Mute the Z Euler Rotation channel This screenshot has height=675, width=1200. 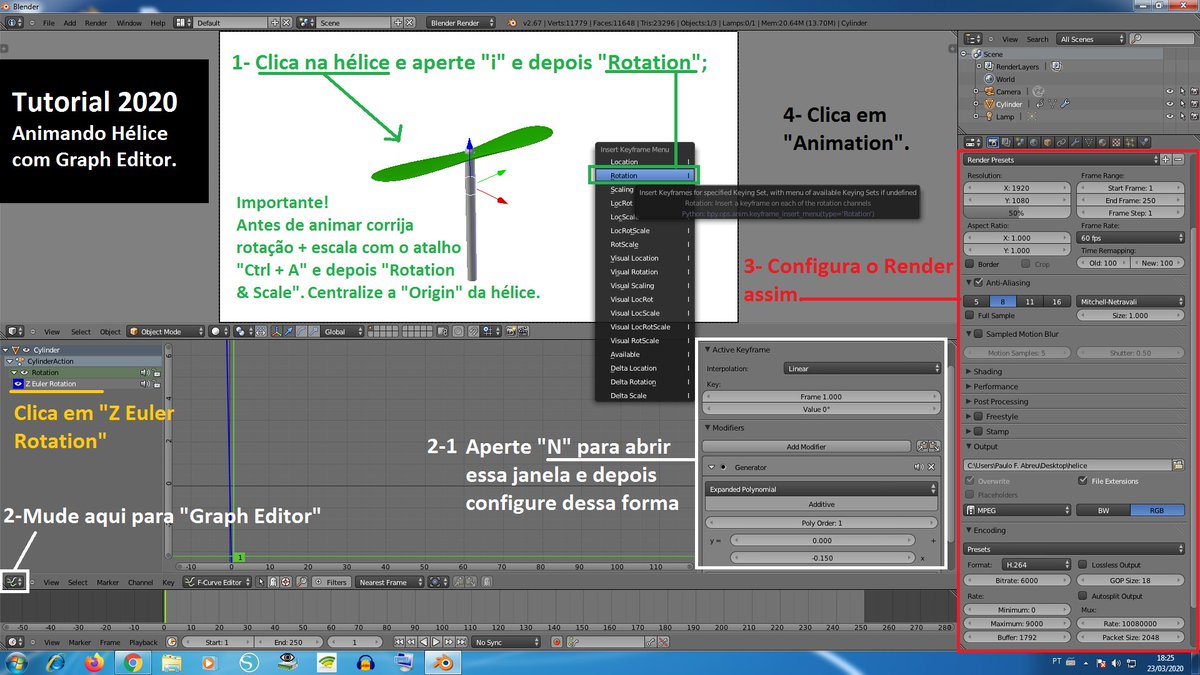[145, 384]
